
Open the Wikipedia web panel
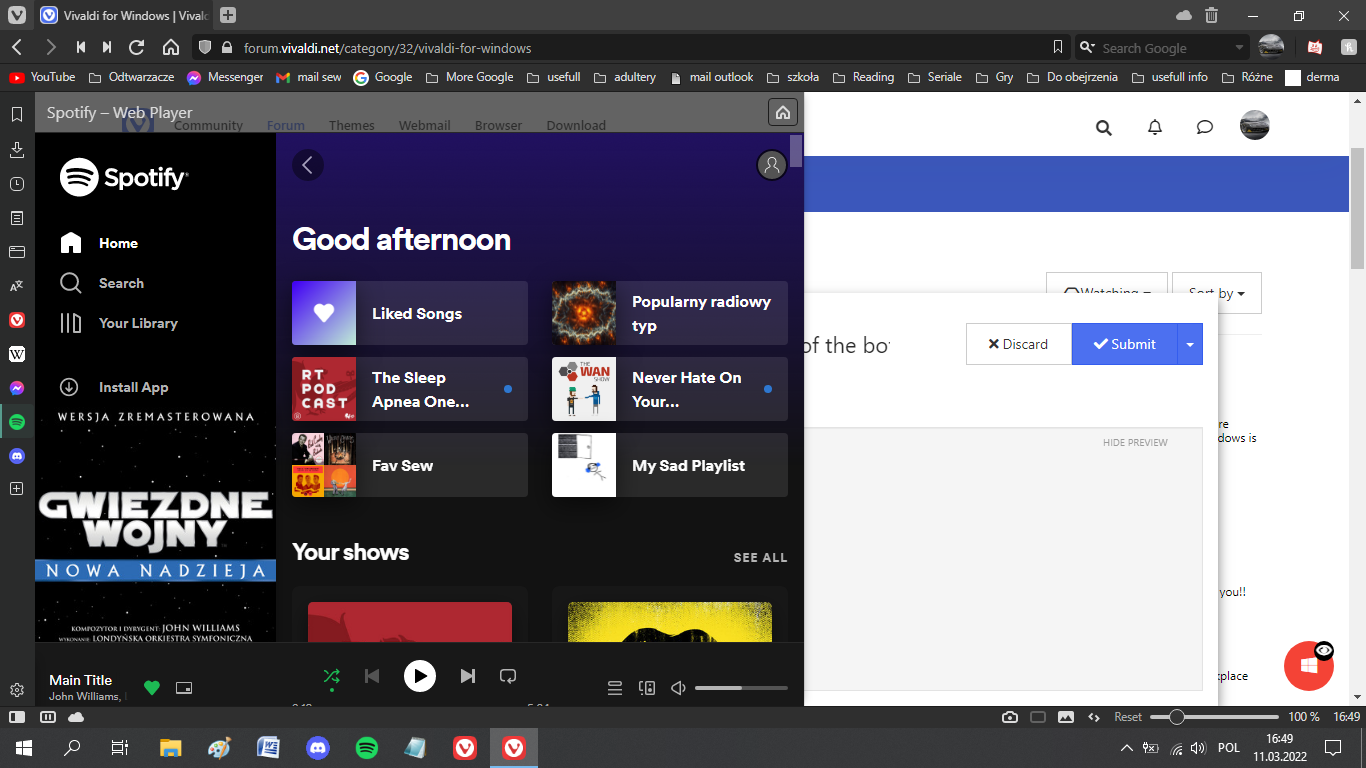pyautogui.click(x=17, y=354)
